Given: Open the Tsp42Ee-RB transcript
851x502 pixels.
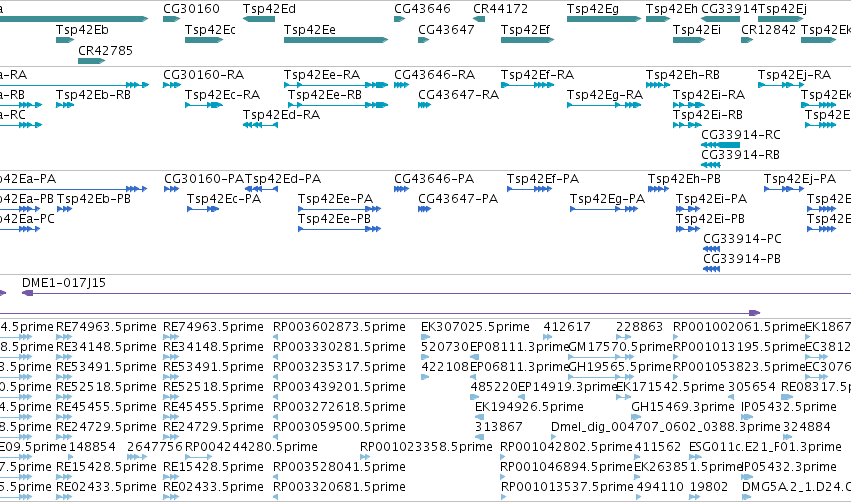Looking at the screenshot, I should point(338,105).
